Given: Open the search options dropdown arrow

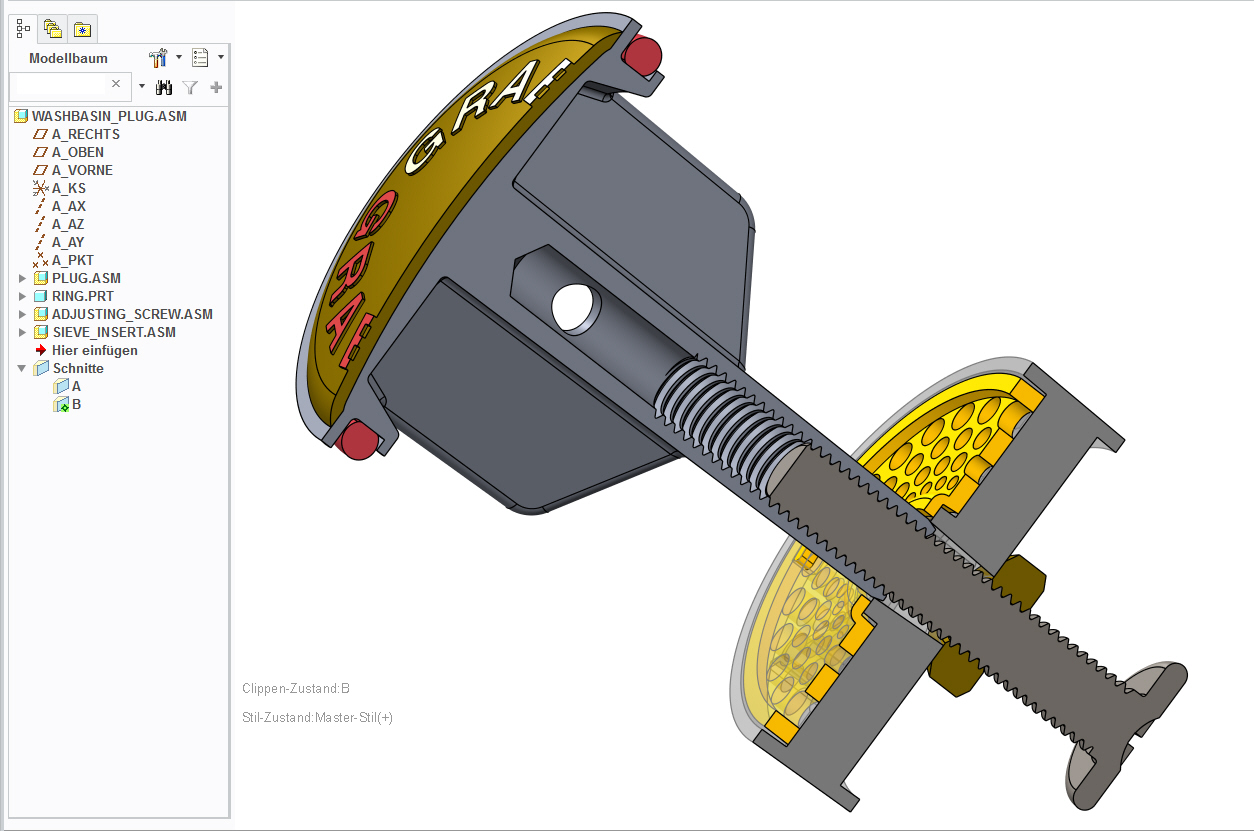Looking at the screenshot, I should click(142, 87).
